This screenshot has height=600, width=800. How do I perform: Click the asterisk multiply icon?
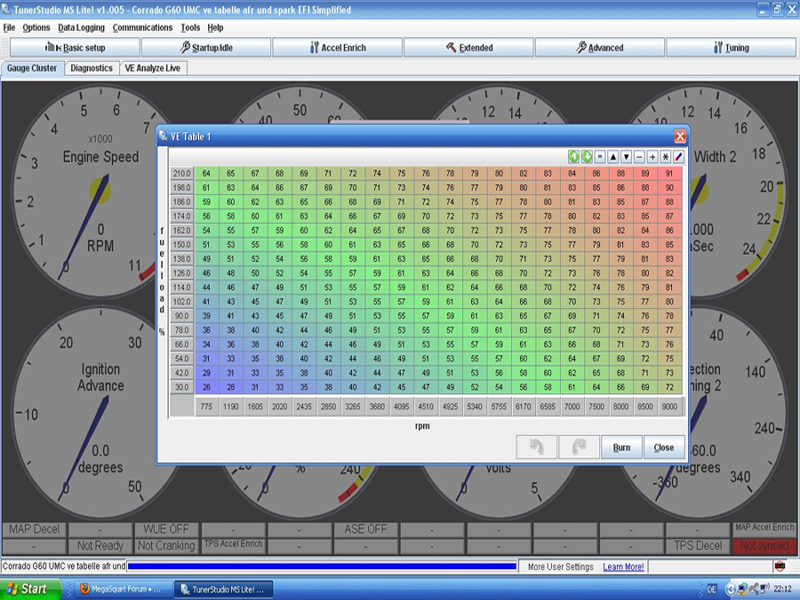pos(665,157)
